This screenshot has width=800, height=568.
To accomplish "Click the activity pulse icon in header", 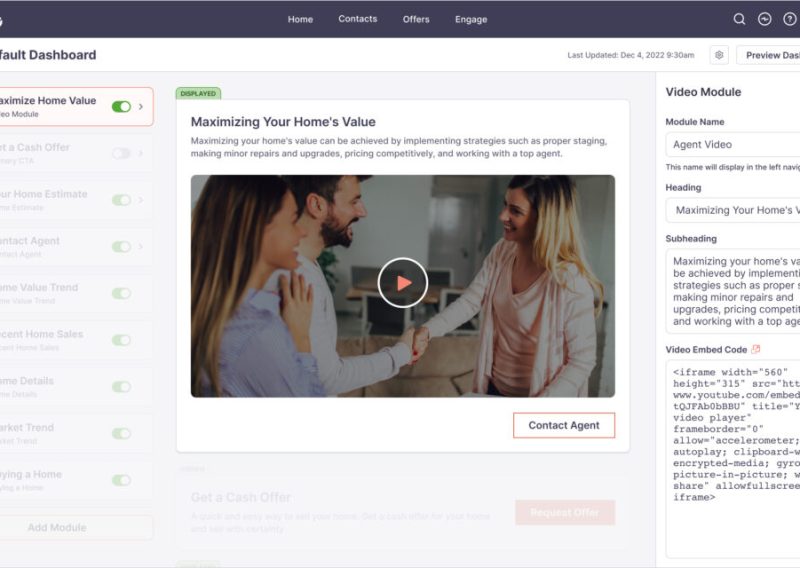I will pos(765,19).
